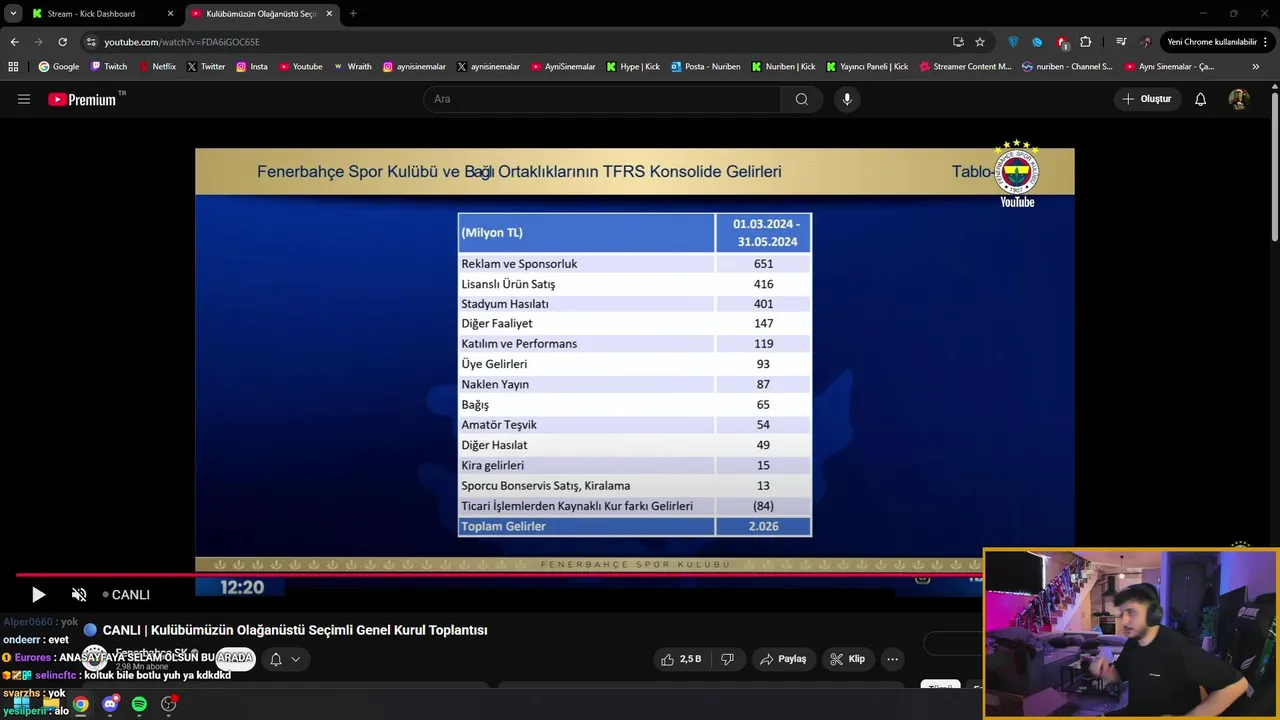The image size is (1280, 720).
Task: Click Fenerbahçe YouTube channel watermark logo
Action: click(1017, 174)
